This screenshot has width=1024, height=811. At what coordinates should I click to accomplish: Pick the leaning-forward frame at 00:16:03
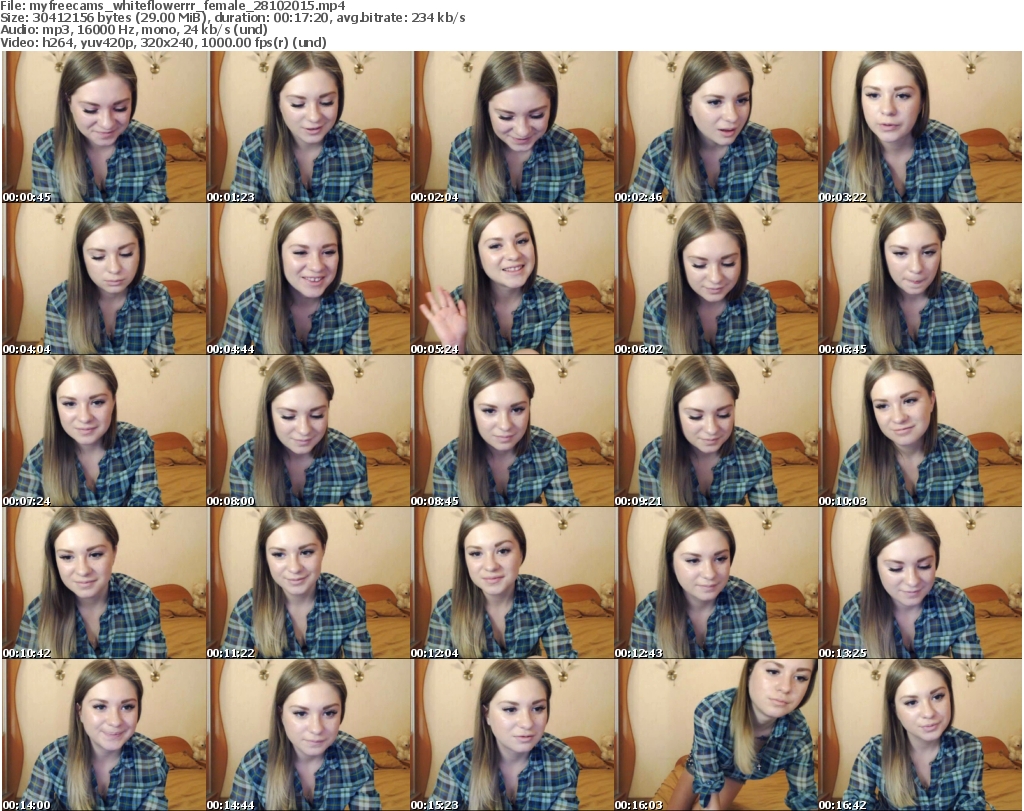[x=716, y=735]
